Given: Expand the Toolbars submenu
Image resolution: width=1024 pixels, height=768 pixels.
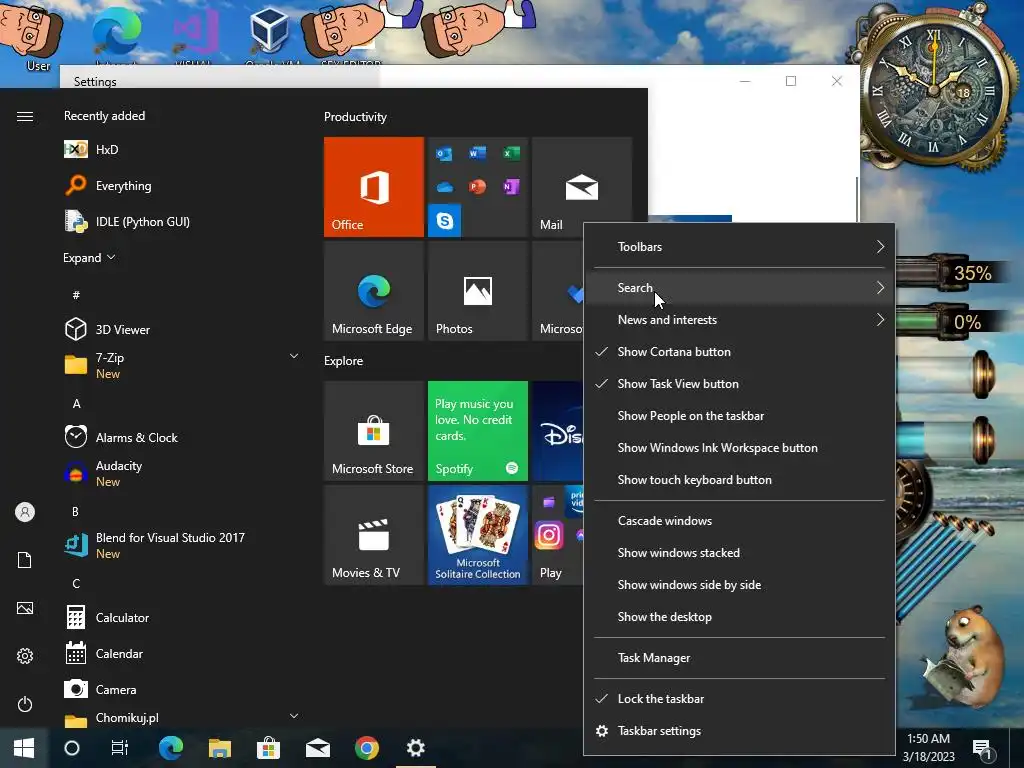Looking at the screenshot, I should 739,247.
